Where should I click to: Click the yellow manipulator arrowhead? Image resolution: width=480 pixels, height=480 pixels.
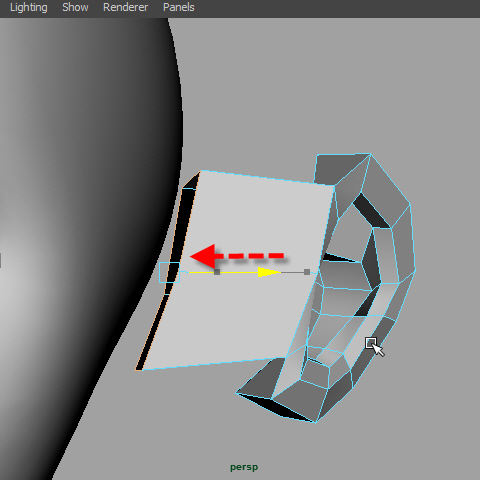(269, 272)
